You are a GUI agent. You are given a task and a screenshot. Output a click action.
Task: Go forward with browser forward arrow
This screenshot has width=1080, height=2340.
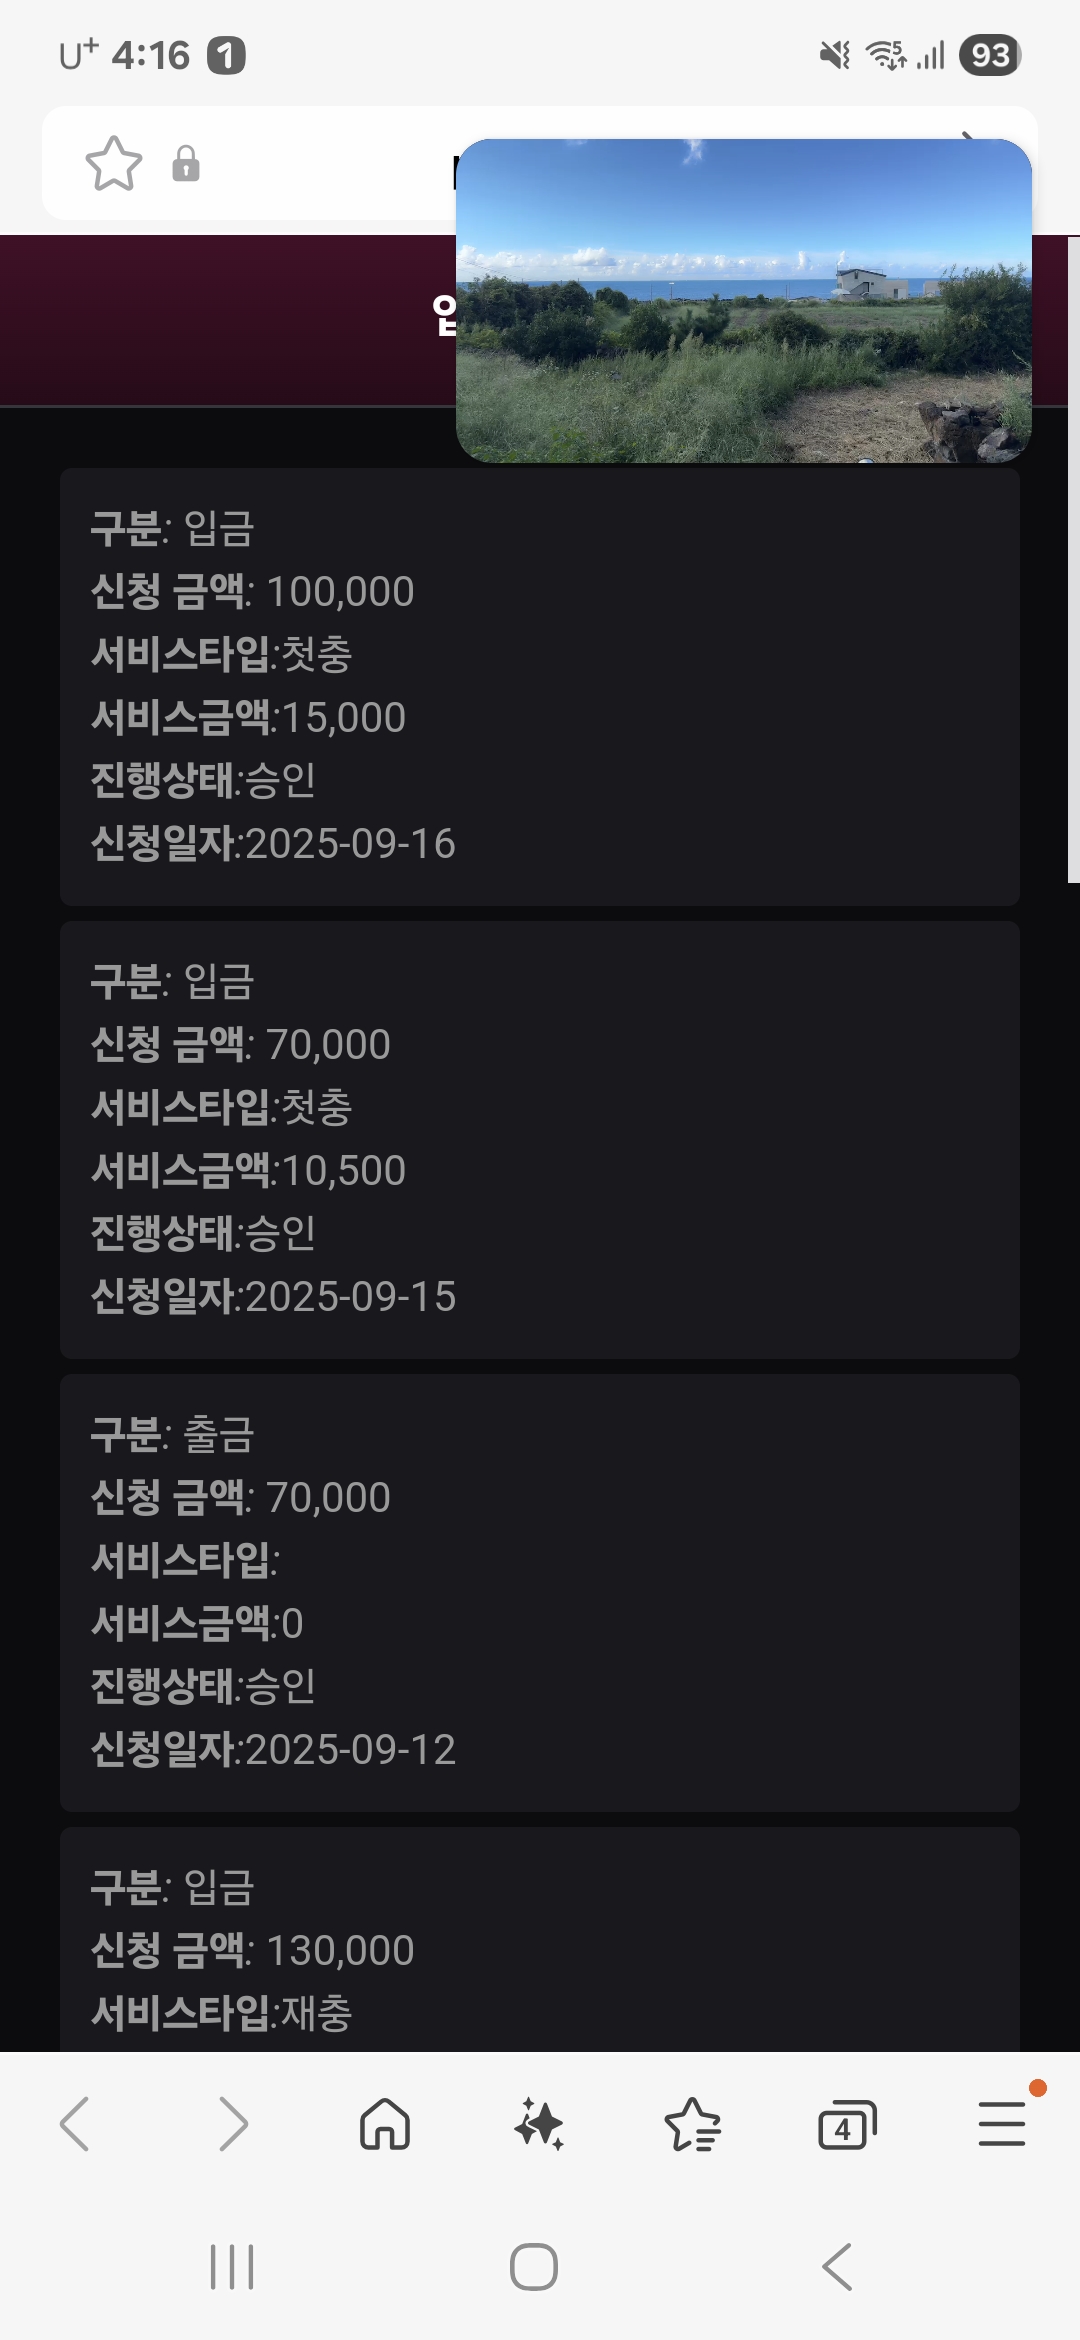232,2123
